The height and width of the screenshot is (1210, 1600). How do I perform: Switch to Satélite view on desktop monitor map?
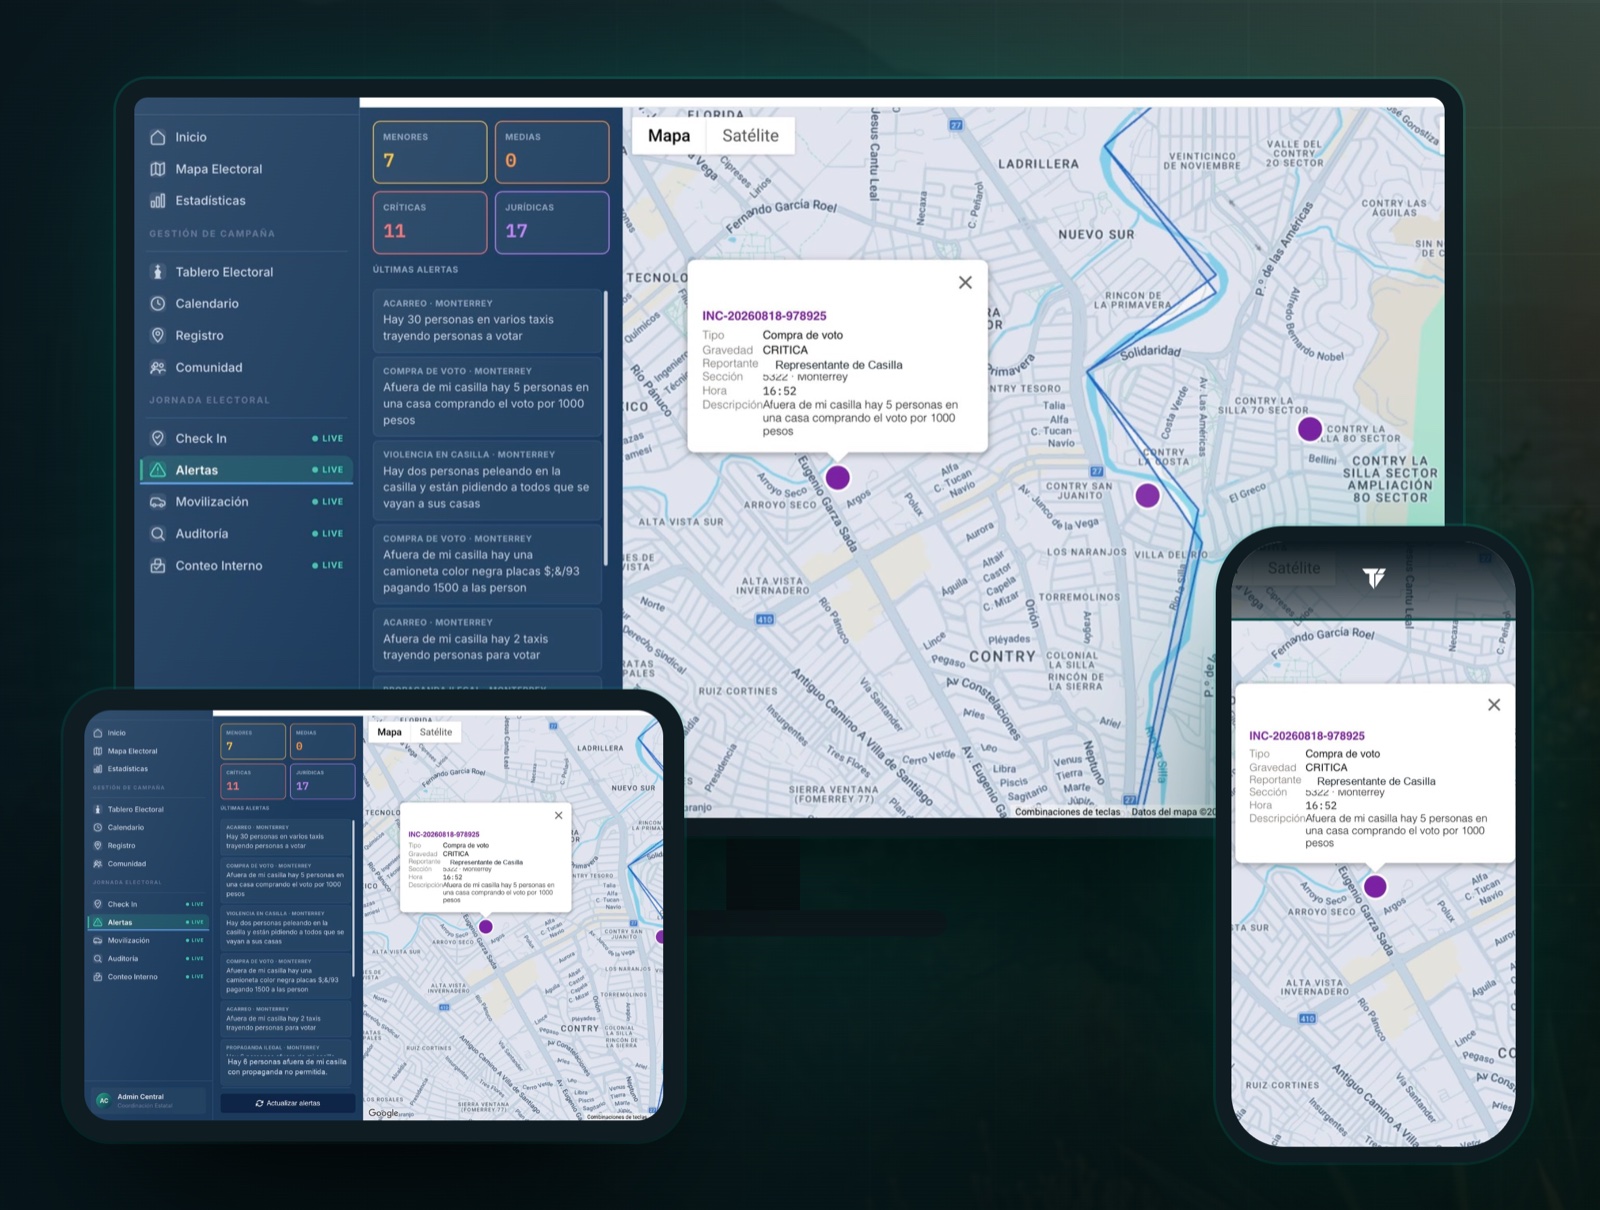750,136
